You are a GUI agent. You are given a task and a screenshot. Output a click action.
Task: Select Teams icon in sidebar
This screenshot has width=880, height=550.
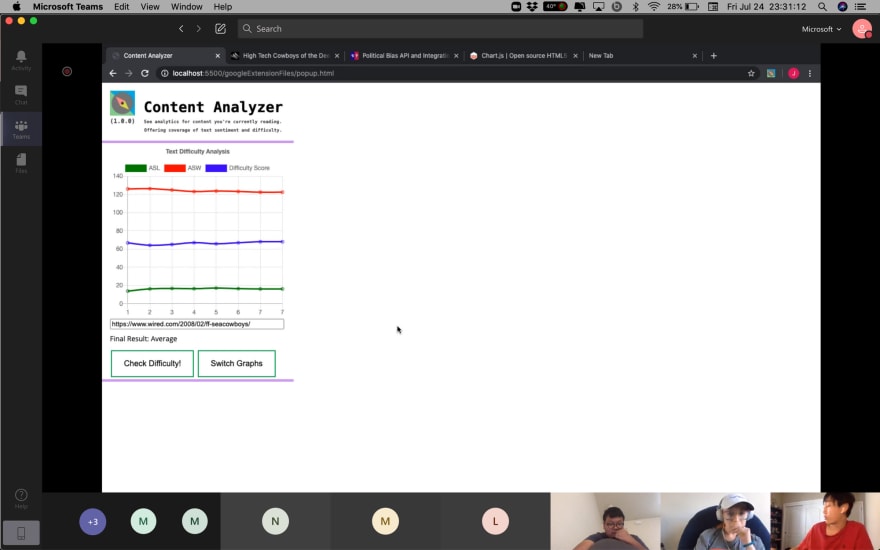21,129
